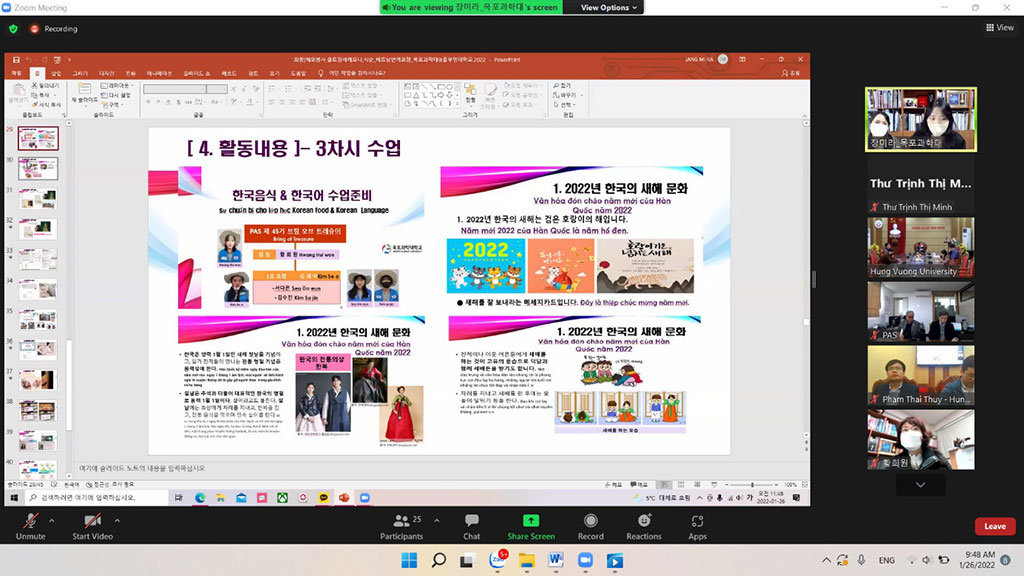Image resolution: width=1024 pixels, height=576 pixels.
Task: Open the Zoom Apps panel
Action: click(x=697, y=526)
